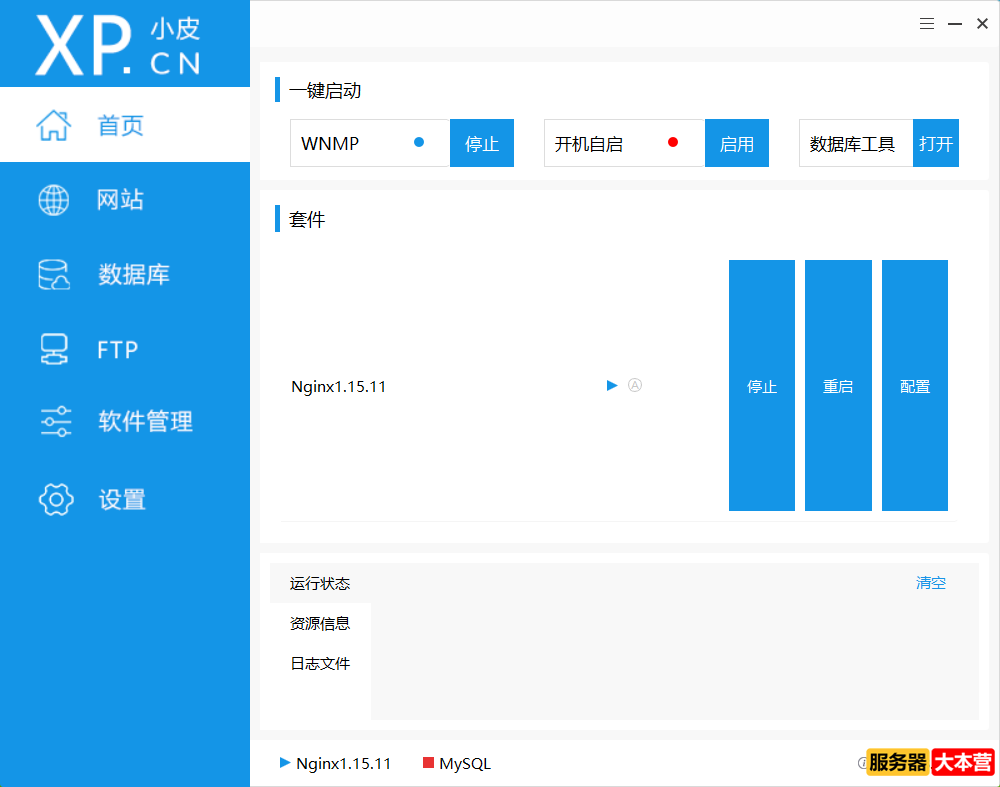Click the 软件管理 sliders icon
This screenshot has height=787, width=1000.
tap(54, 421)
